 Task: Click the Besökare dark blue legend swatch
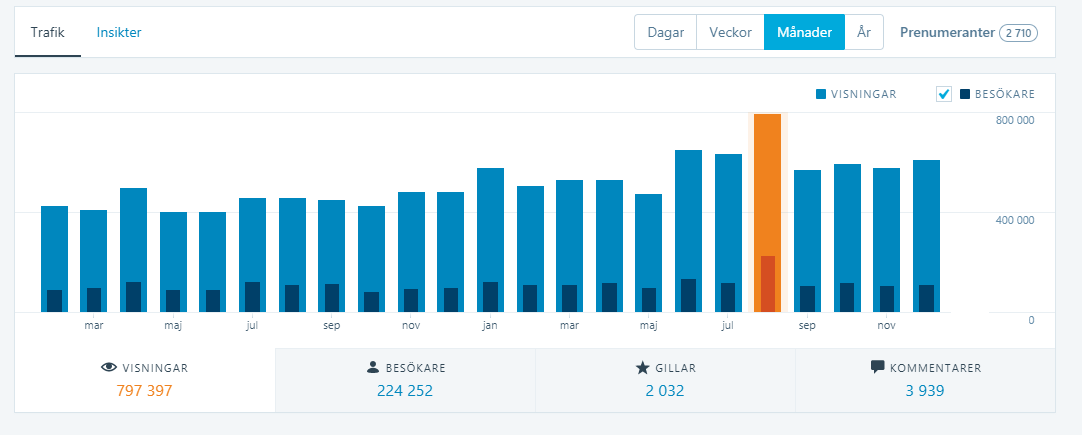pos(965,94)
